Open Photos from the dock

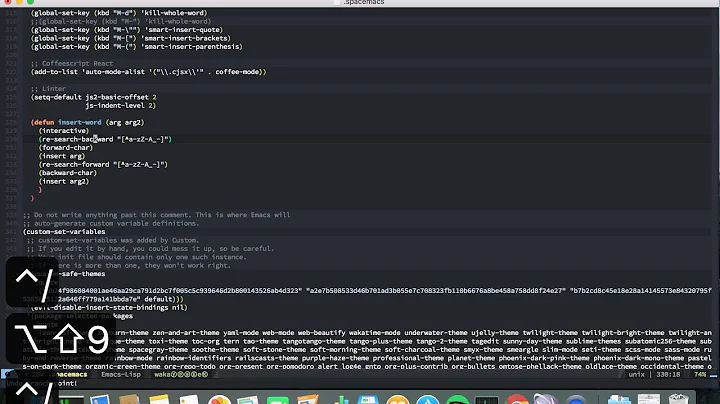pos(219,399)
